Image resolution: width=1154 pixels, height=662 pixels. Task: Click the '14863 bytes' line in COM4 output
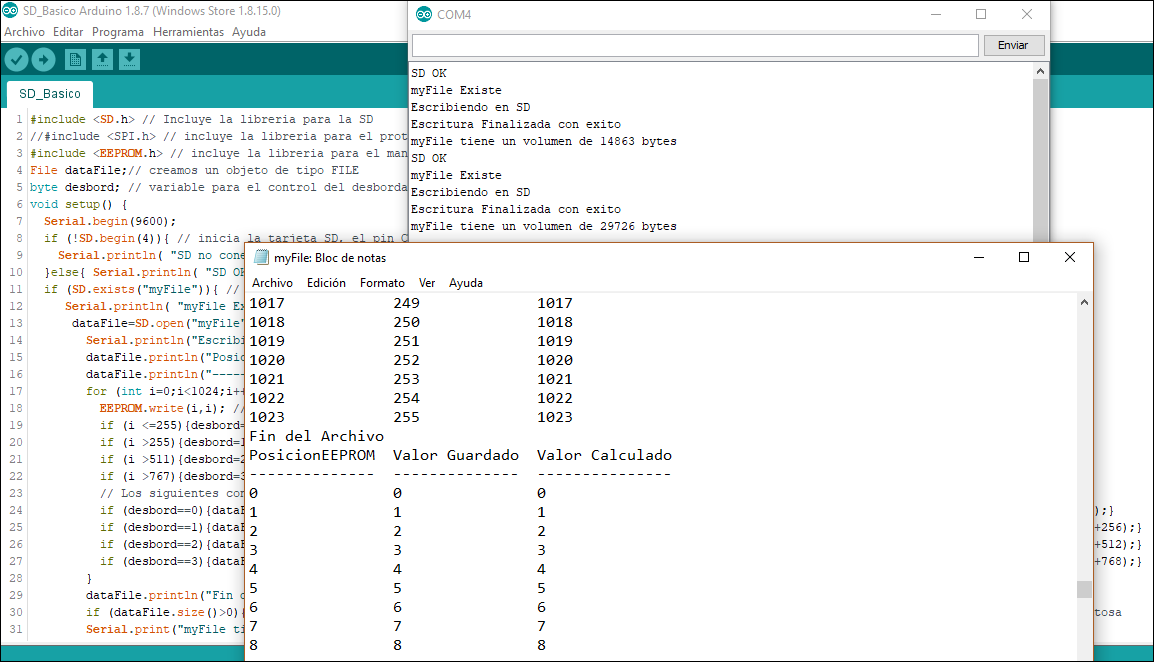pos(543,141)
